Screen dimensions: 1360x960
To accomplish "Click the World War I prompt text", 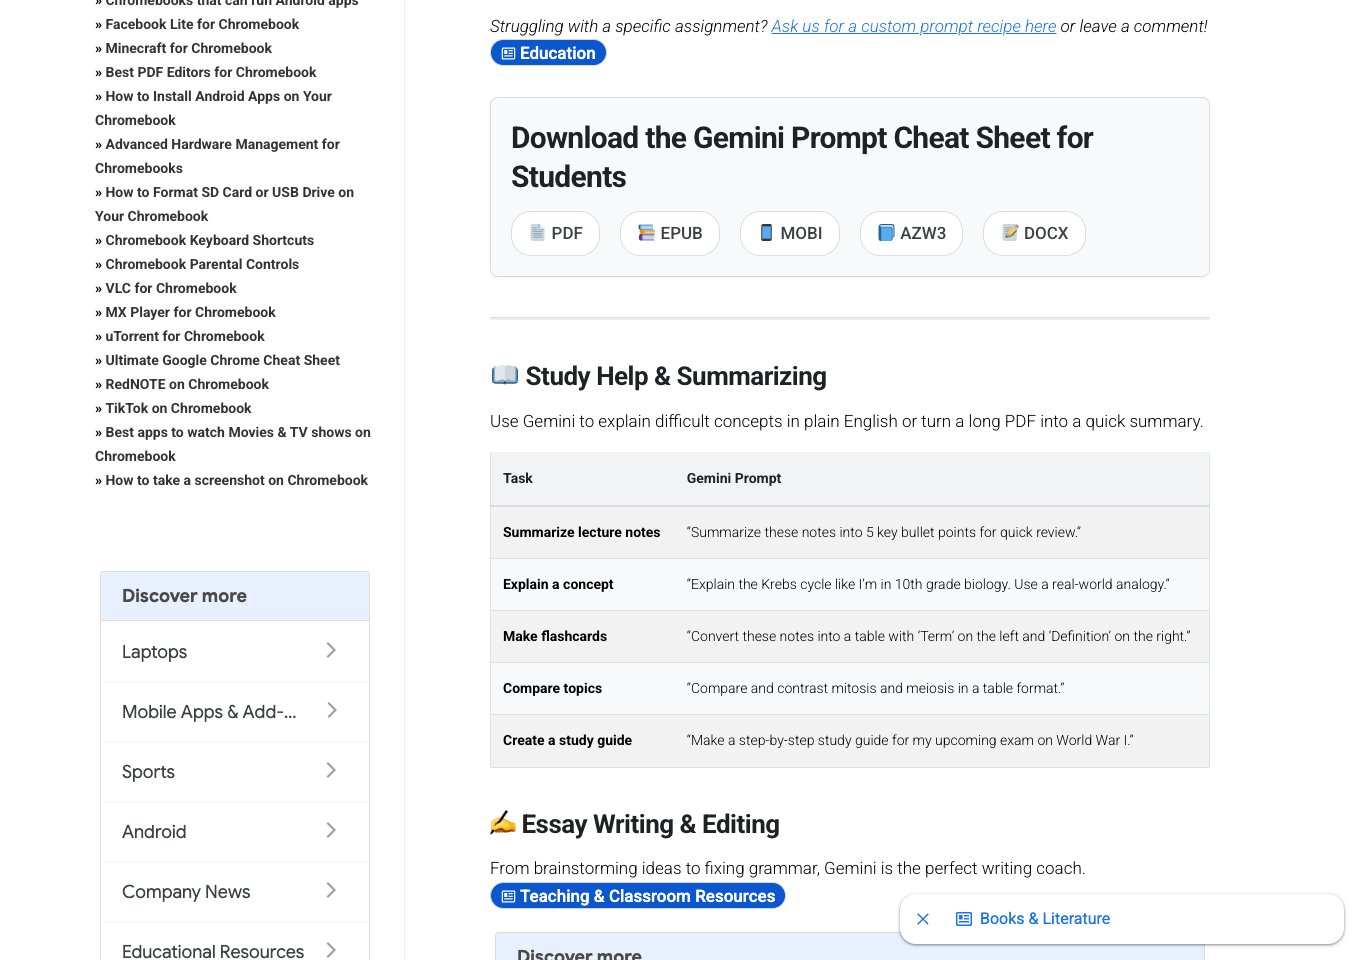I will (x=910, y=740).
